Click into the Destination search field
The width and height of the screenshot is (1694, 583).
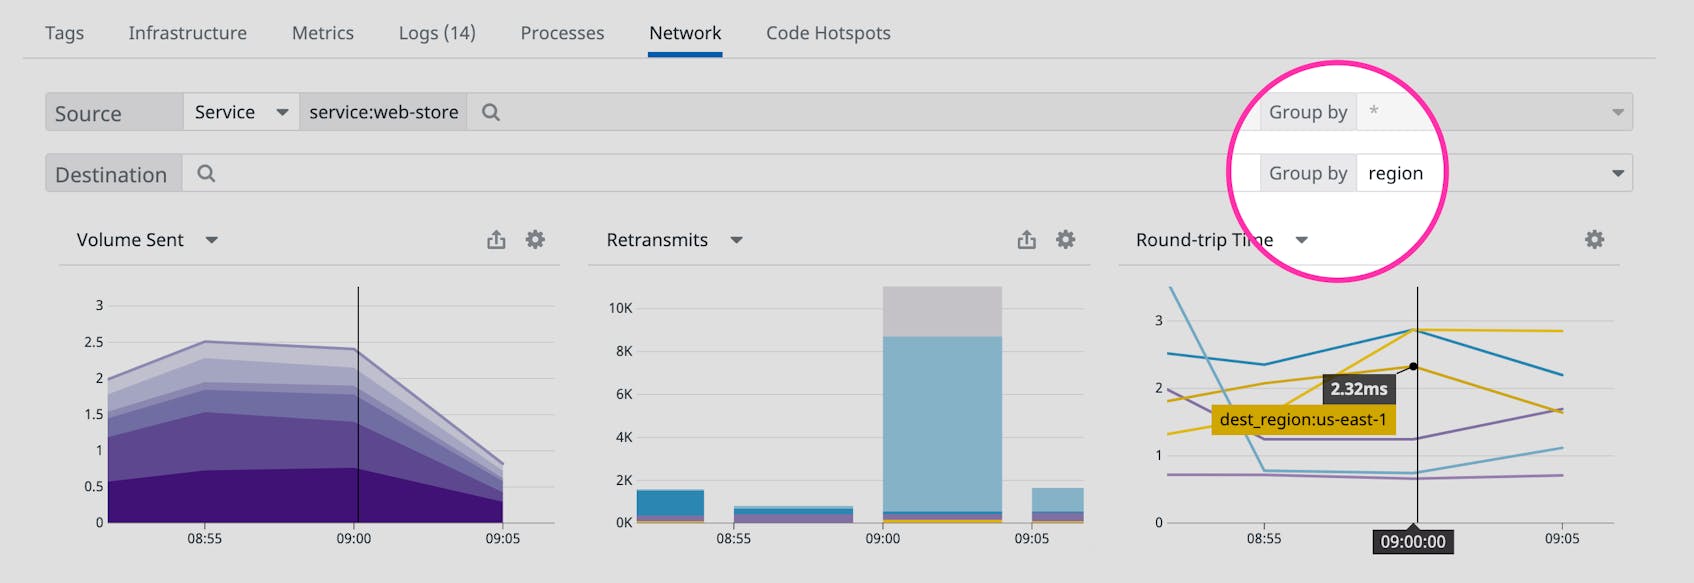coord(700,173)
